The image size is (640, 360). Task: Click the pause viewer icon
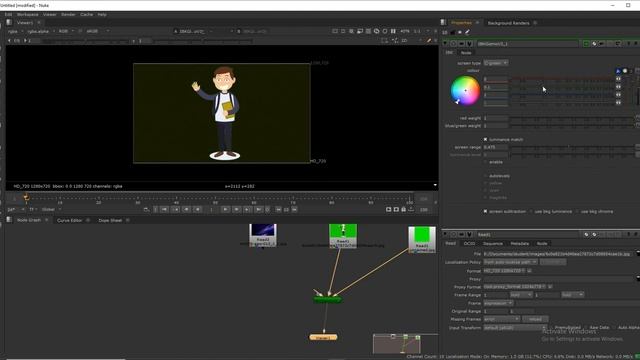click(393, 31)
